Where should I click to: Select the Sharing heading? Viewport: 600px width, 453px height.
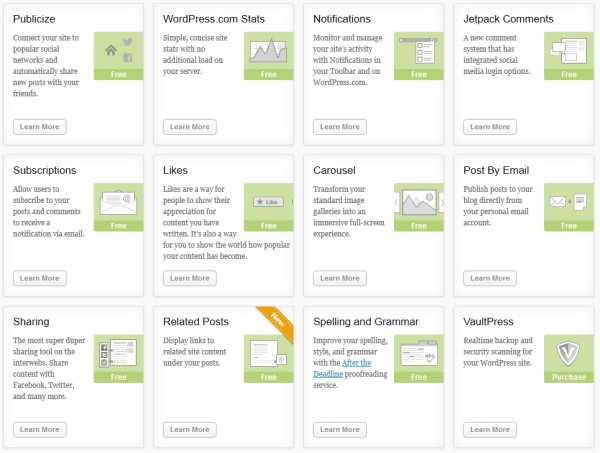pyautogui.click(x=31, y=322)
